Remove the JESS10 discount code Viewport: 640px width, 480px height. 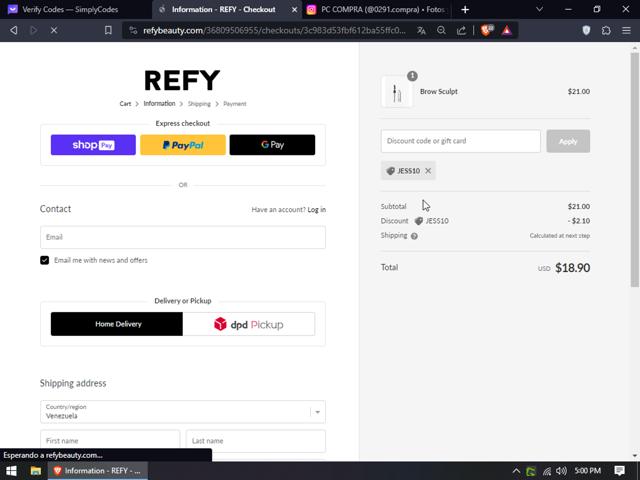pyautogui.click(x=428, y=171)
